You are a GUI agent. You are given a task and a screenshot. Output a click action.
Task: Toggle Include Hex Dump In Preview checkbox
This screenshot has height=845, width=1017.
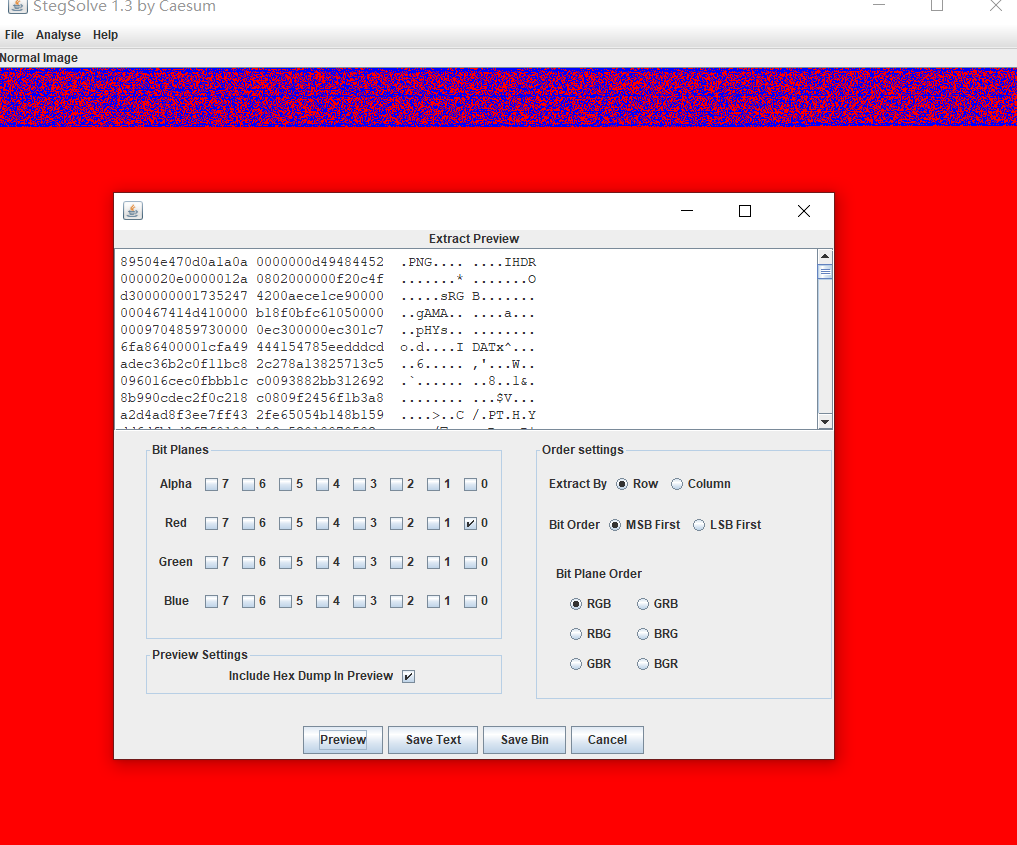(x=408, y=676)
